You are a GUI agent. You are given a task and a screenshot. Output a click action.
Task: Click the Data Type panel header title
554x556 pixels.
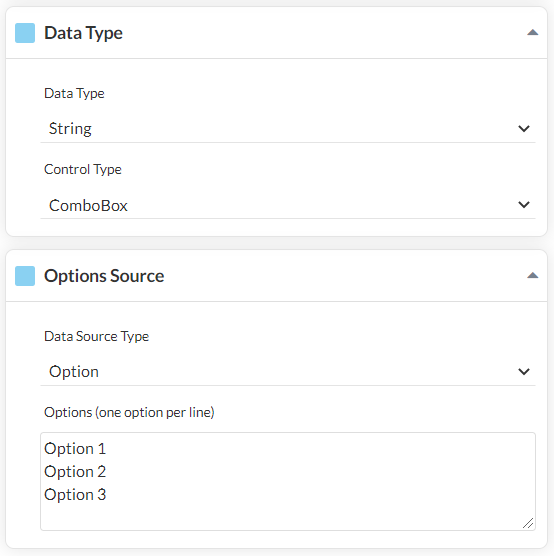point(83,33)
